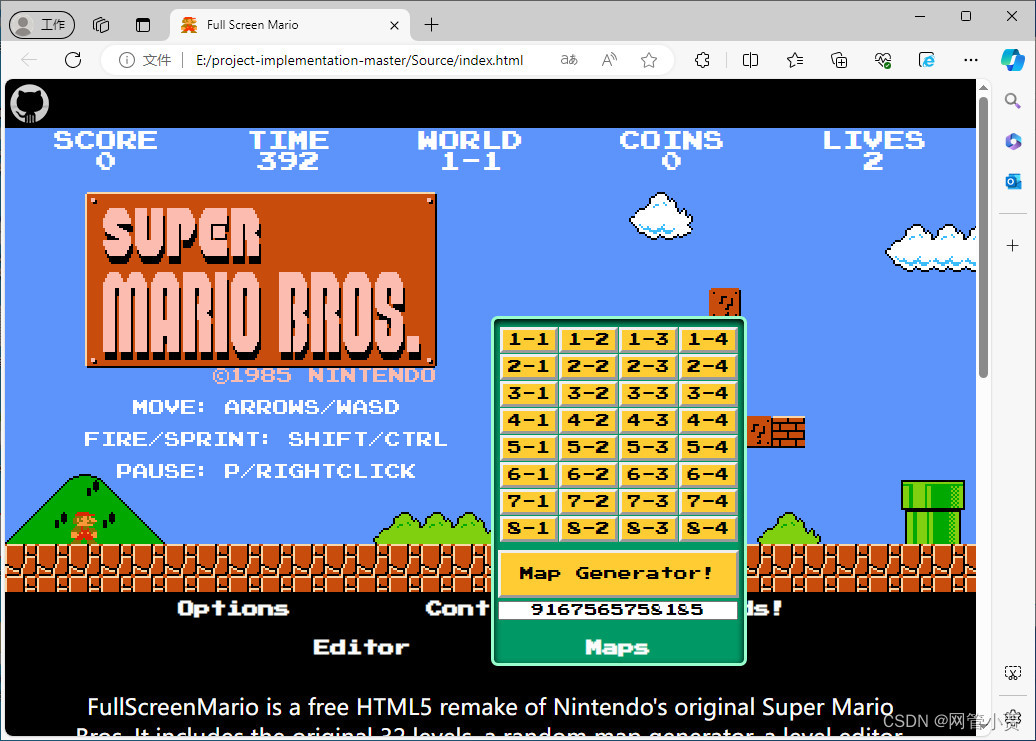Viewport: 1036px width, 741px height.
Task: Select level 3-2 in maps grid
Action: coord(588,393)
